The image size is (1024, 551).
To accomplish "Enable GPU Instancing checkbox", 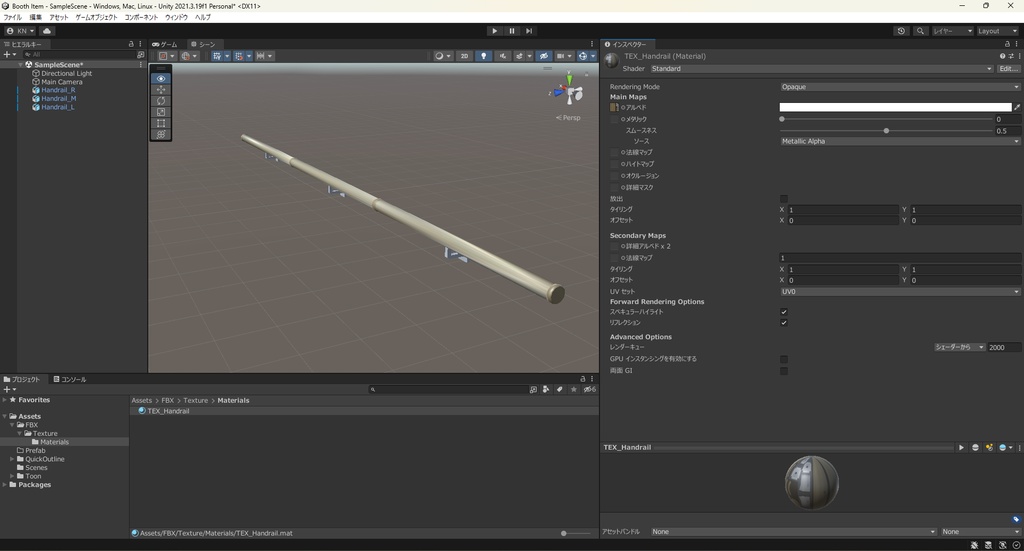I will coord(784,359).
